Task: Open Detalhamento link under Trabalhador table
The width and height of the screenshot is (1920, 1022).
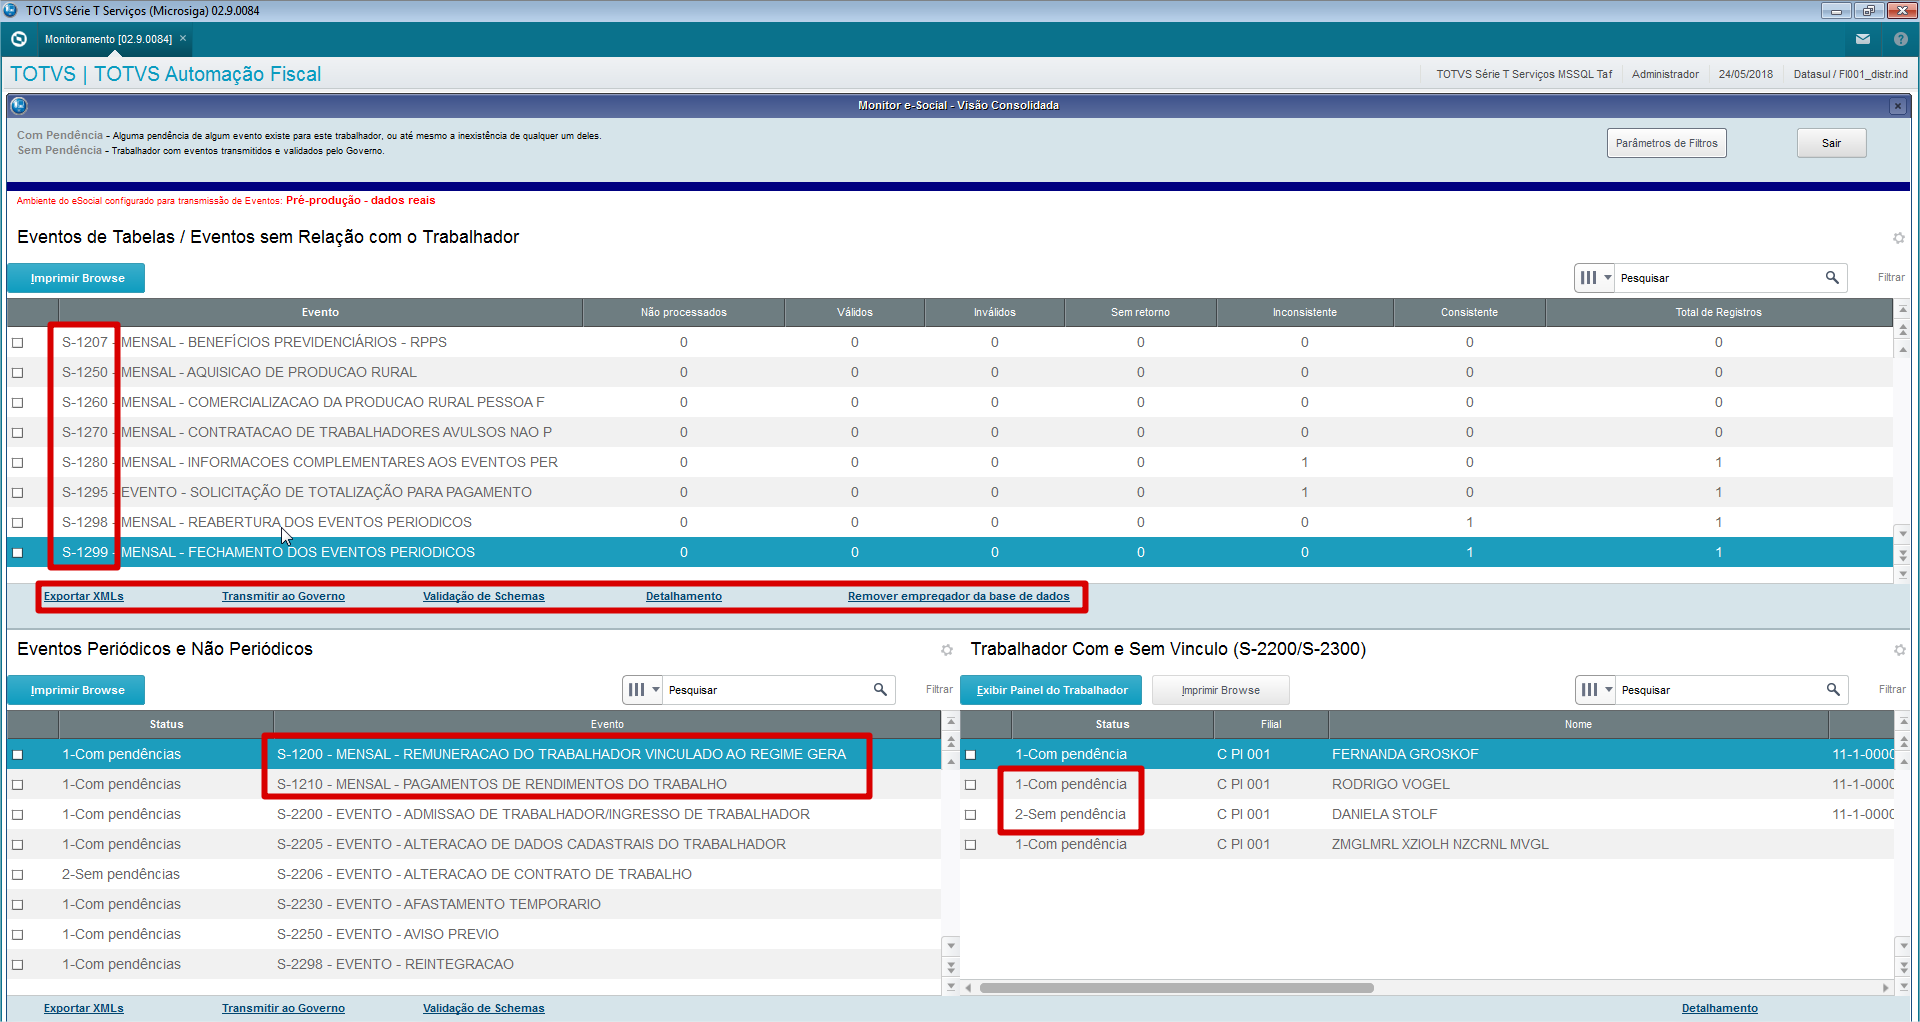Action: 1720,1009
